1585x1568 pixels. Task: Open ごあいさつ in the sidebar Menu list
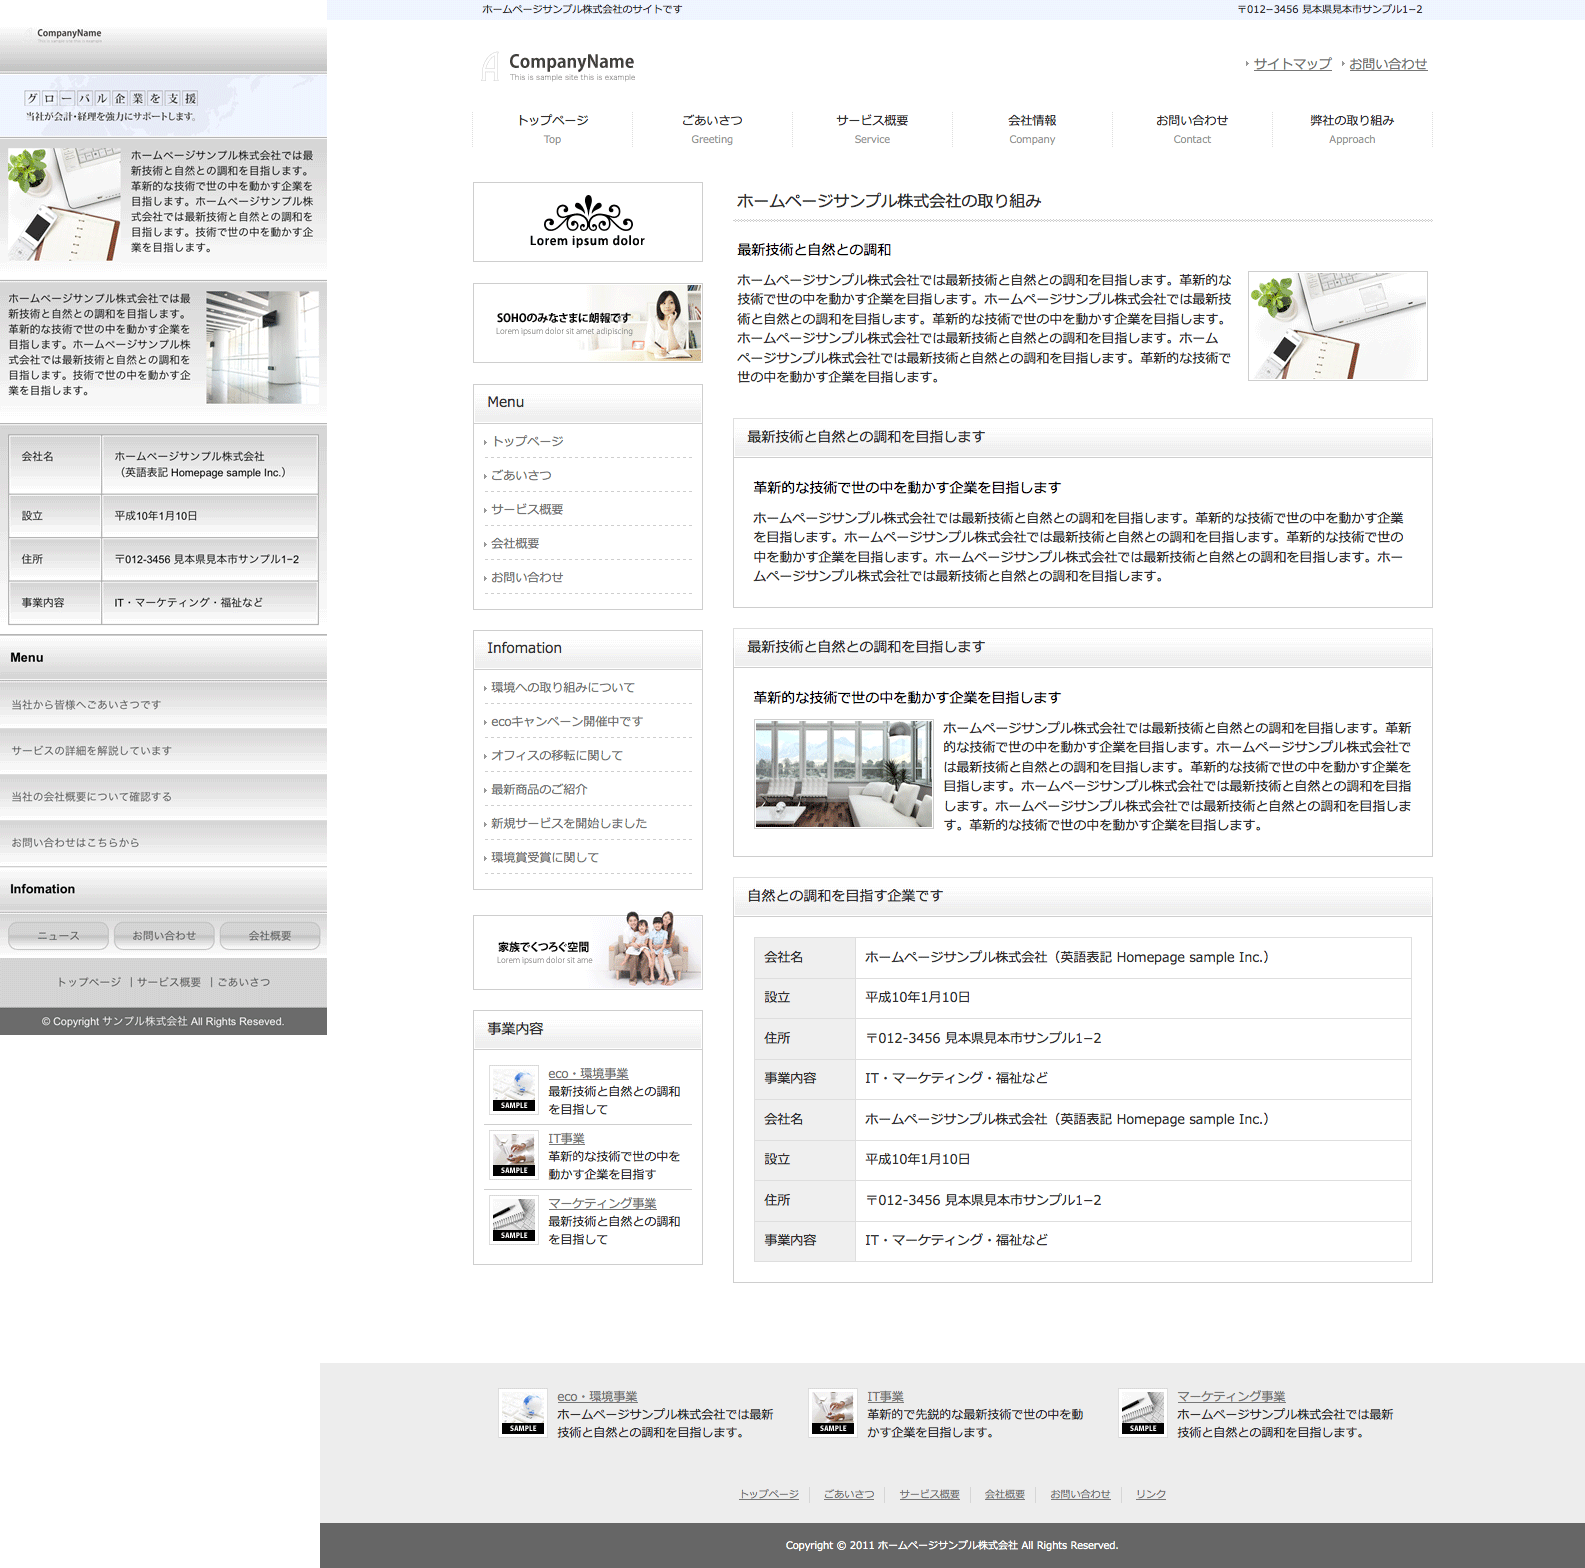point(521,475)
